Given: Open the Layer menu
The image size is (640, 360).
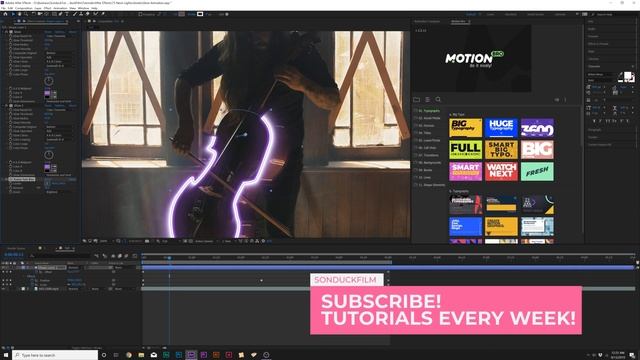Looking at the screenshot, I should [x=38, y=8].
